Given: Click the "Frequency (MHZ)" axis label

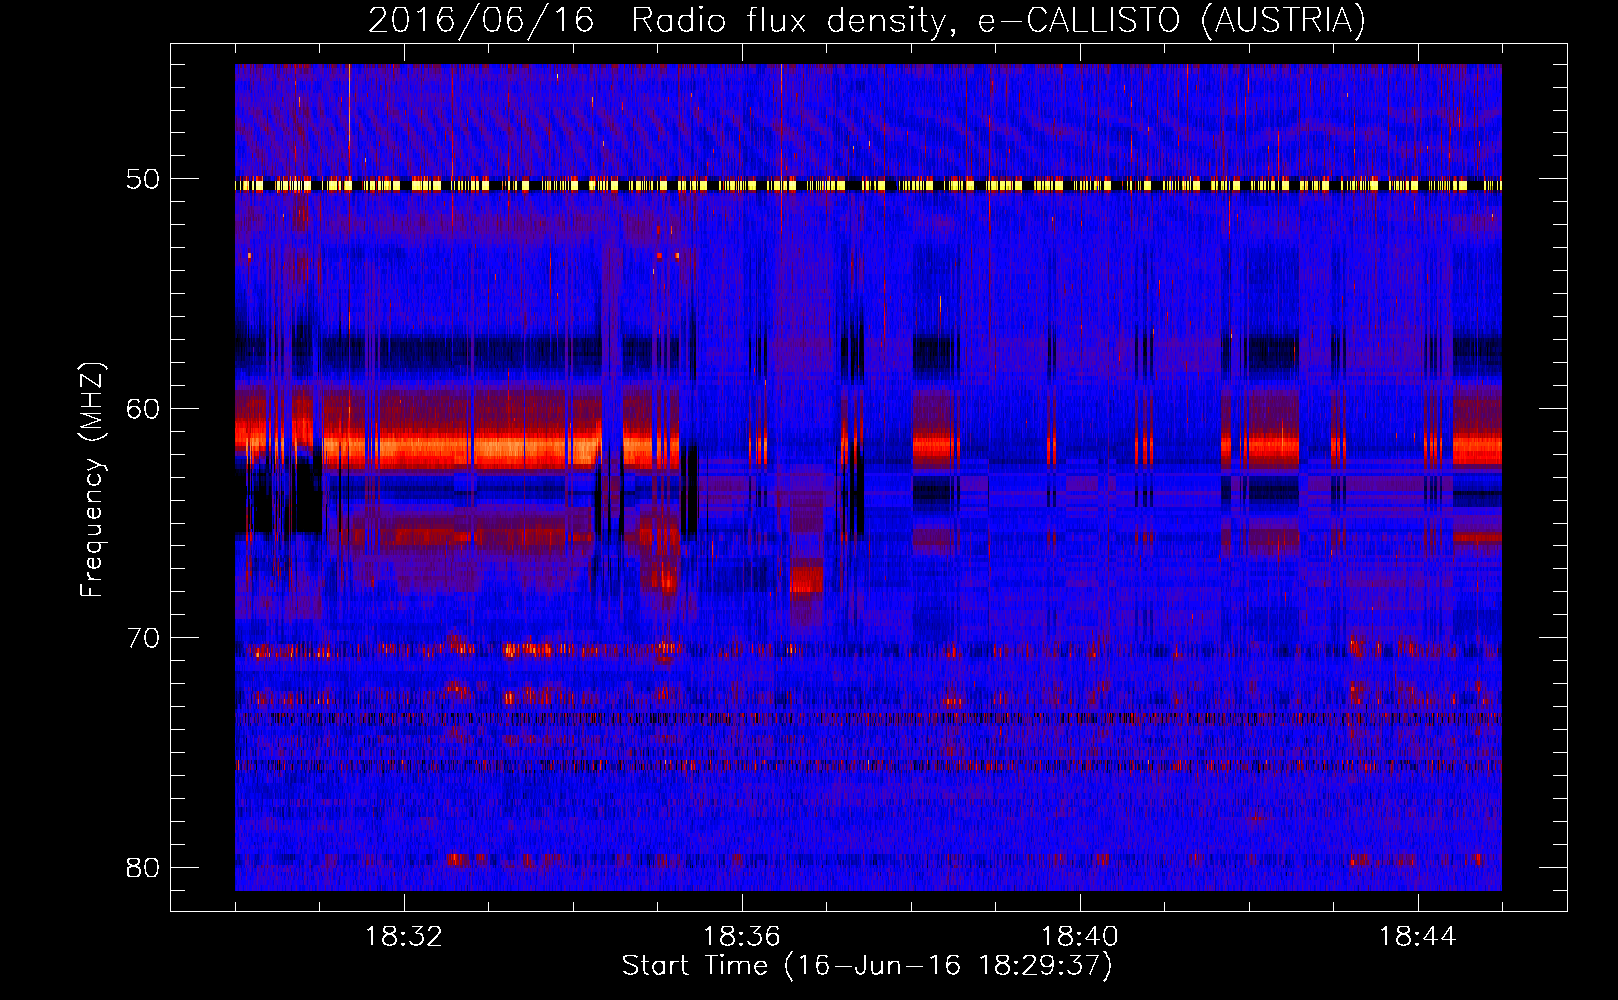Looking at the screenshot, I should 92,480.
